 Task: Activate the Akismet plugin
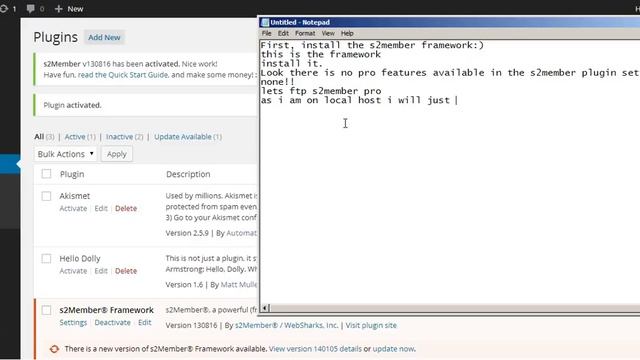click(73, 208)
